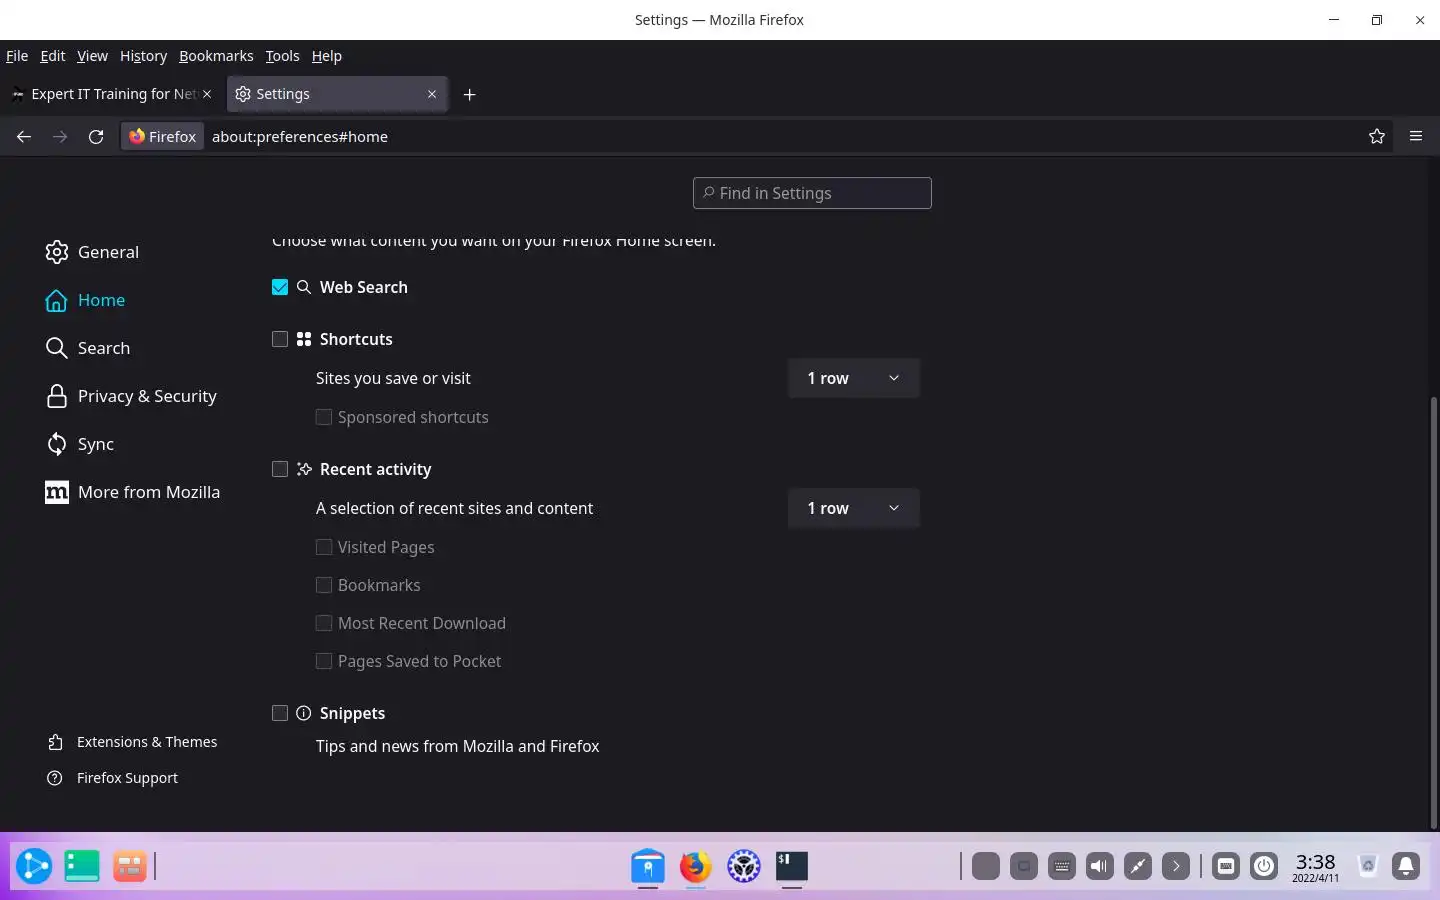Screen dimensions: 1440x900
Task: Switch to Firefox from dock
Action: [696, 866]
